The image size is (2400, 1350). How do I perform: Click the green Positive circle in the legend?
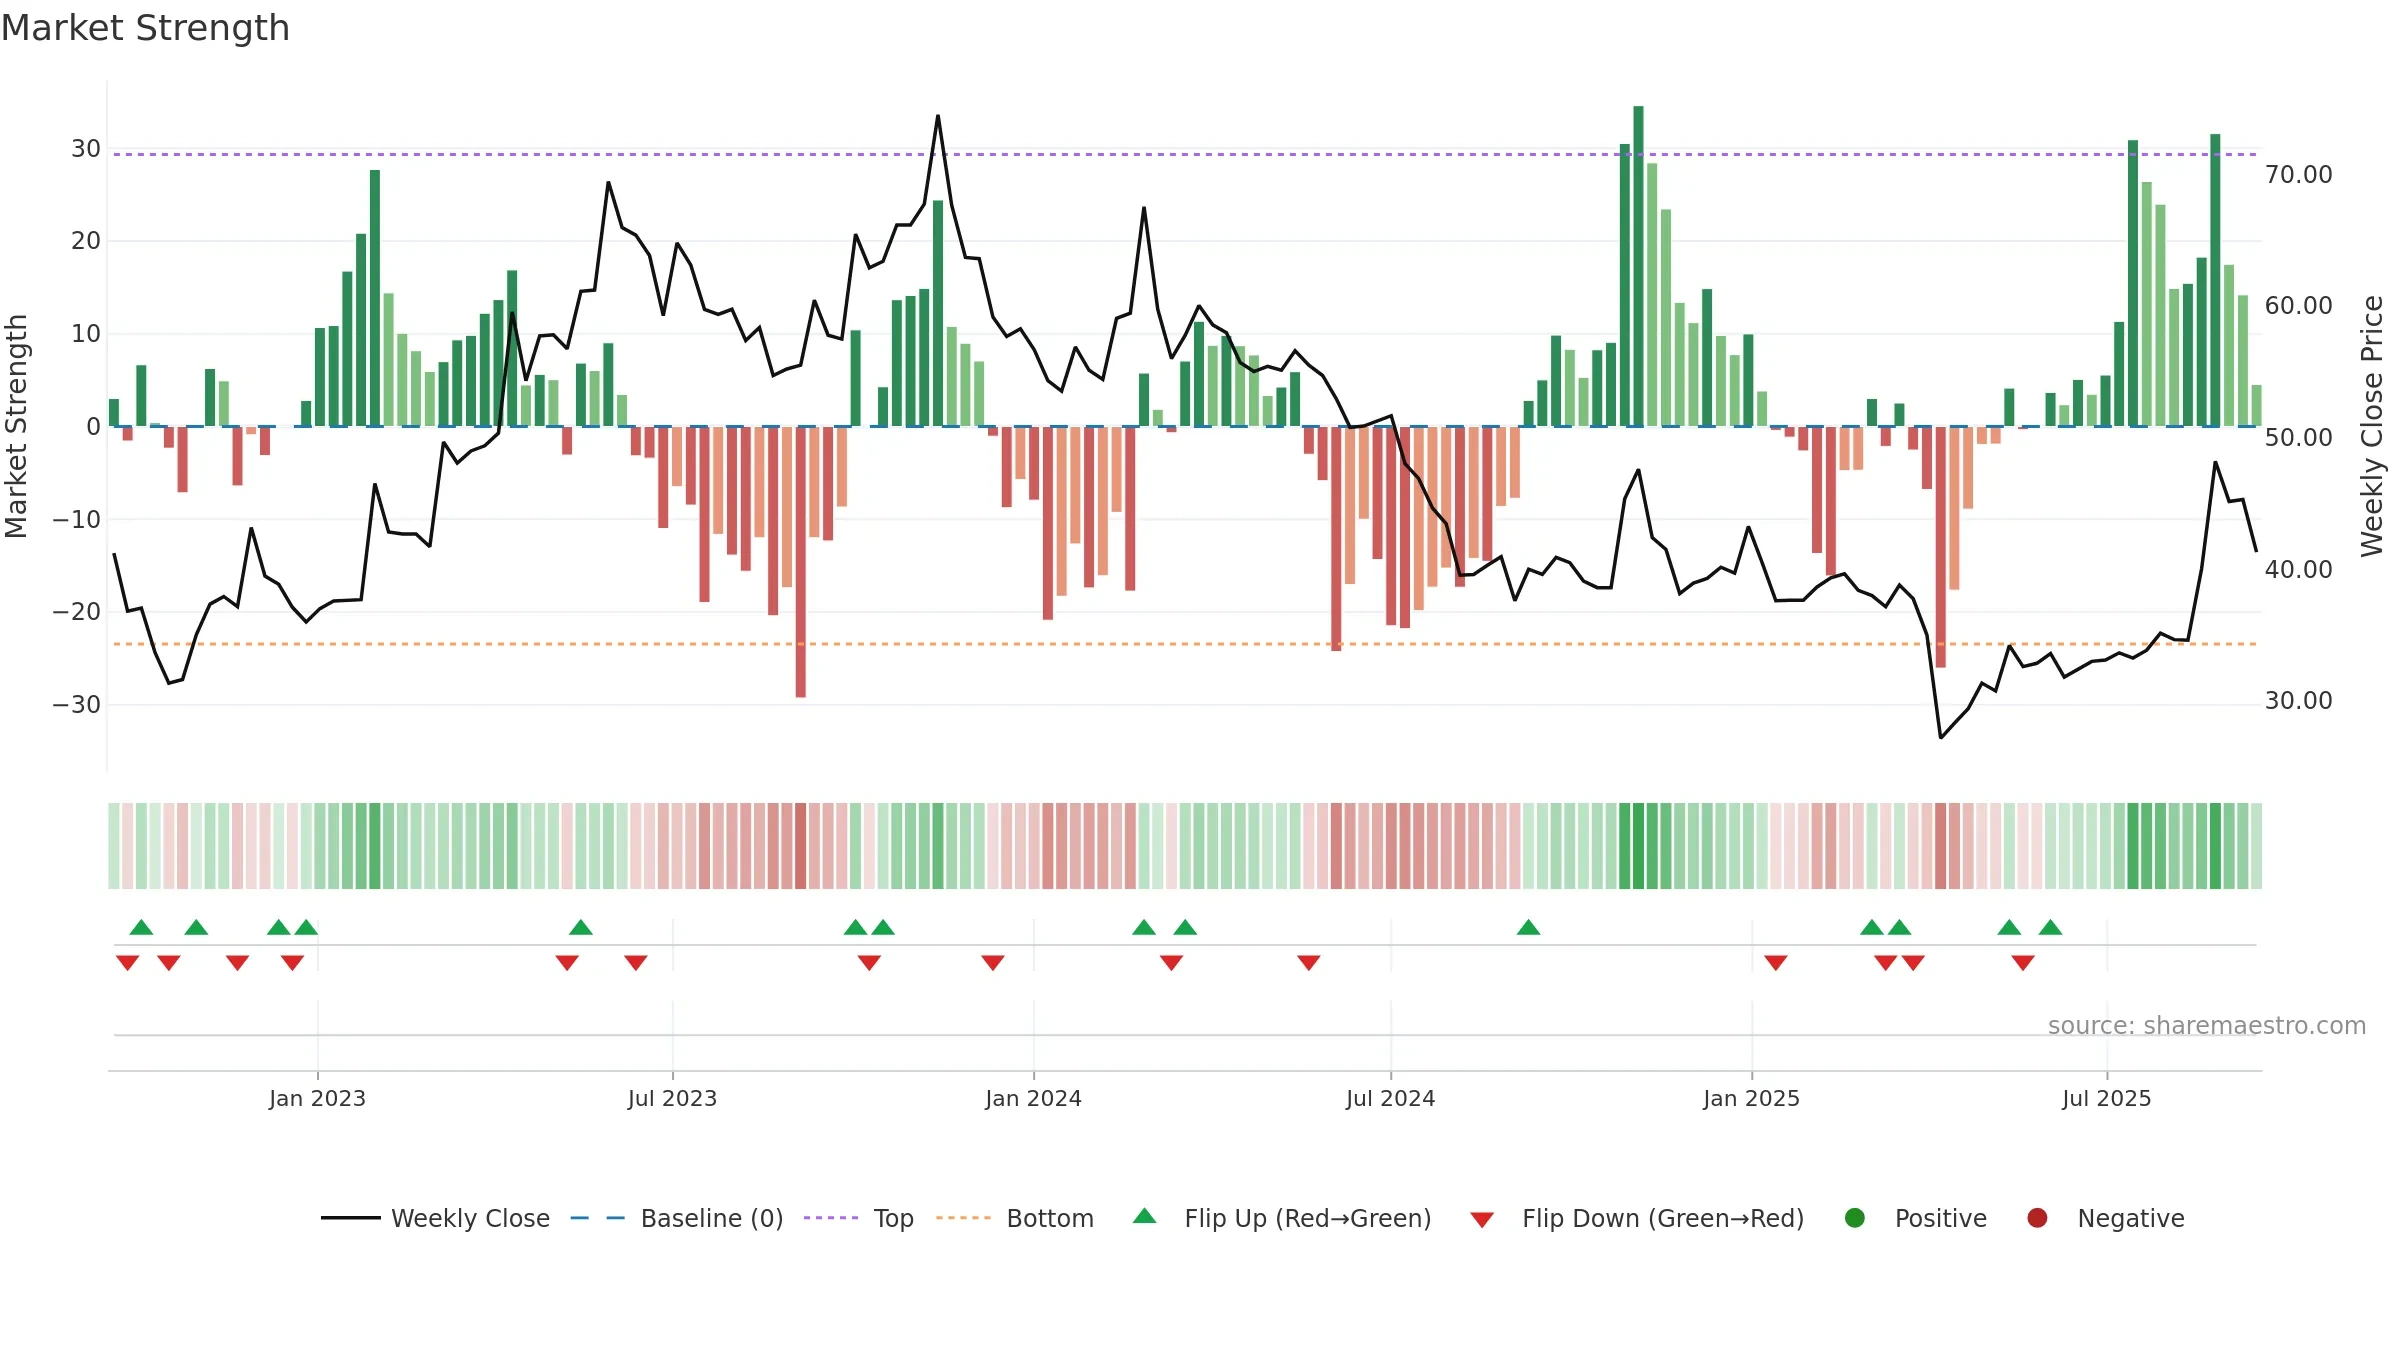[1855, 1218]
